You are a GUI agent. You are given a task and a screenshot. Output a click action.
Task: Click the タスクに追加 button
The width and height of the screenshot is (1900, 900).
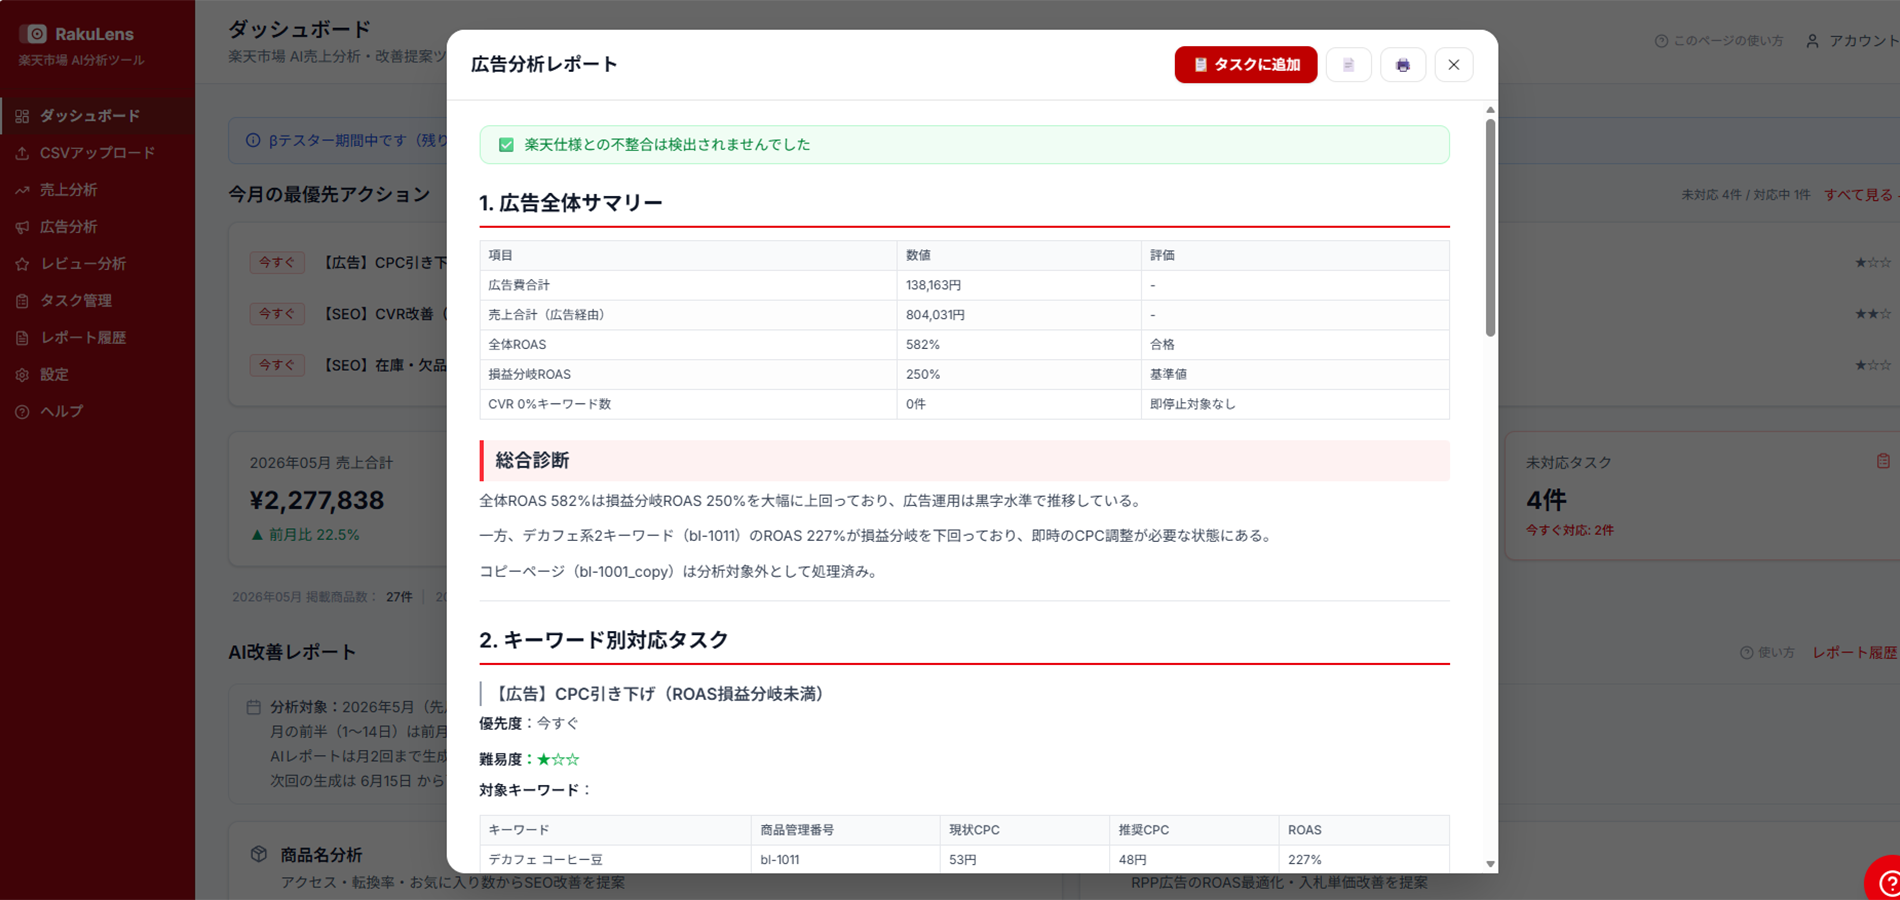[x=1245, y=65]
